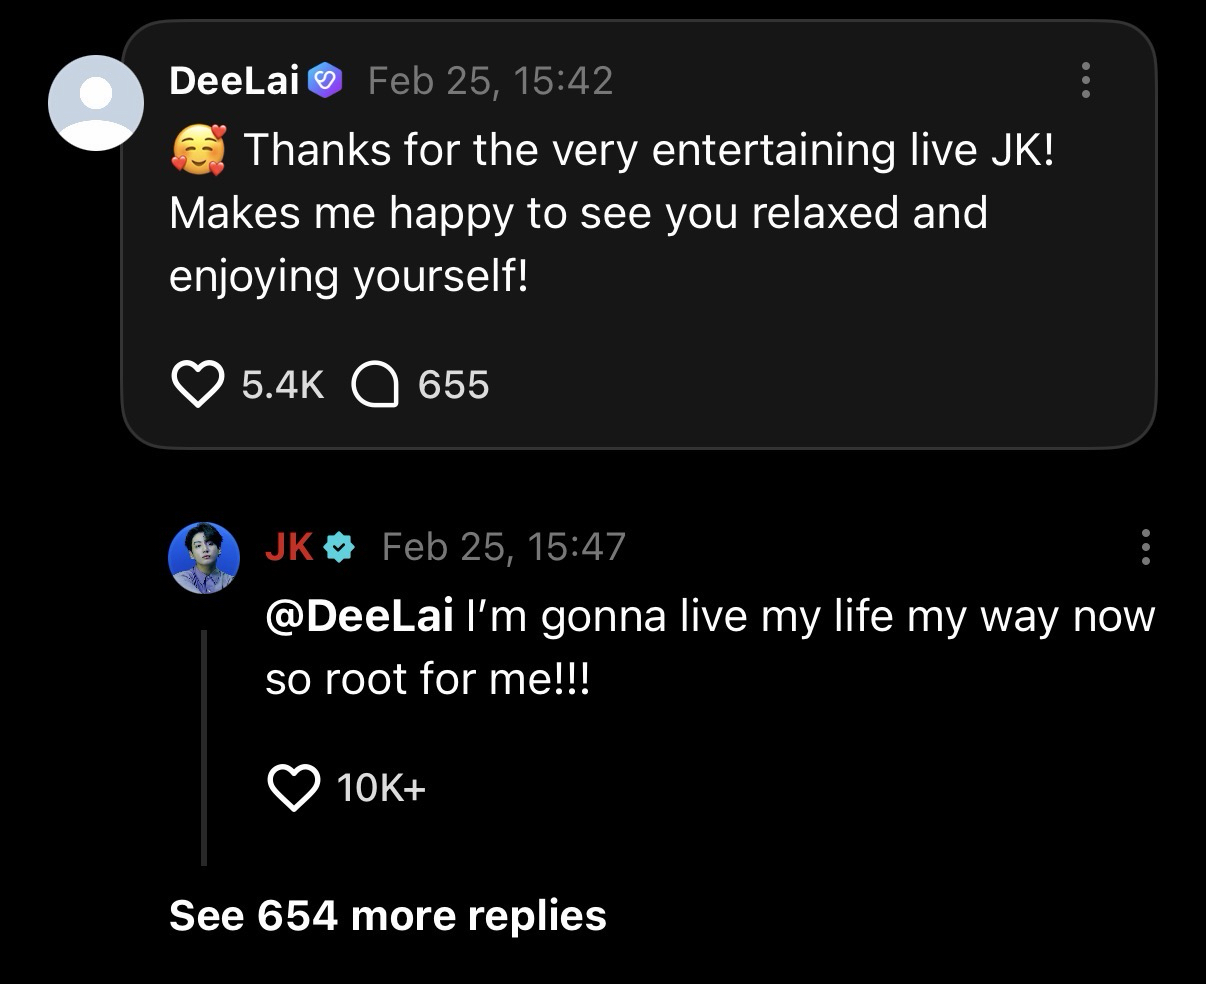This screenshot has width=1206, height=984.
Task: Open three-dot options on JK's reply
Action: point(1145,547)
